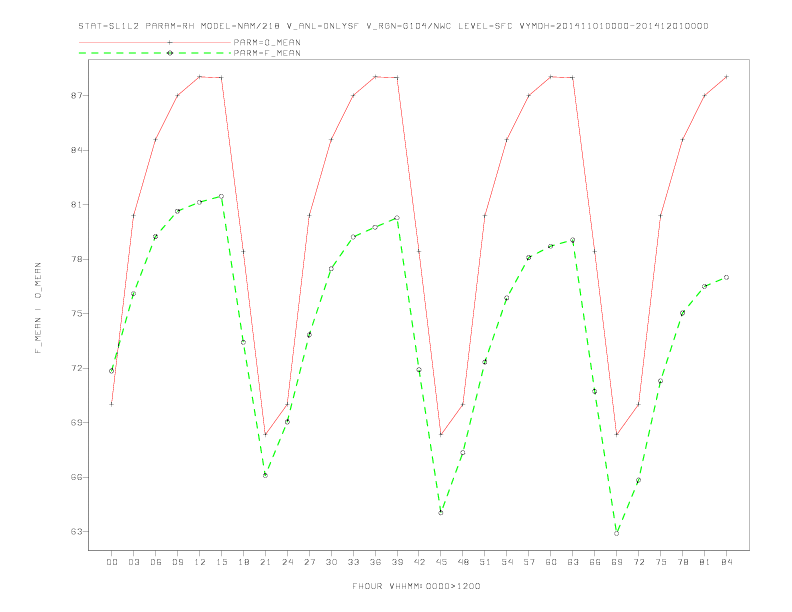This screenshot has width=792, height=612.
Task: Click y-axis tick label 72
Action: [76, 368]
